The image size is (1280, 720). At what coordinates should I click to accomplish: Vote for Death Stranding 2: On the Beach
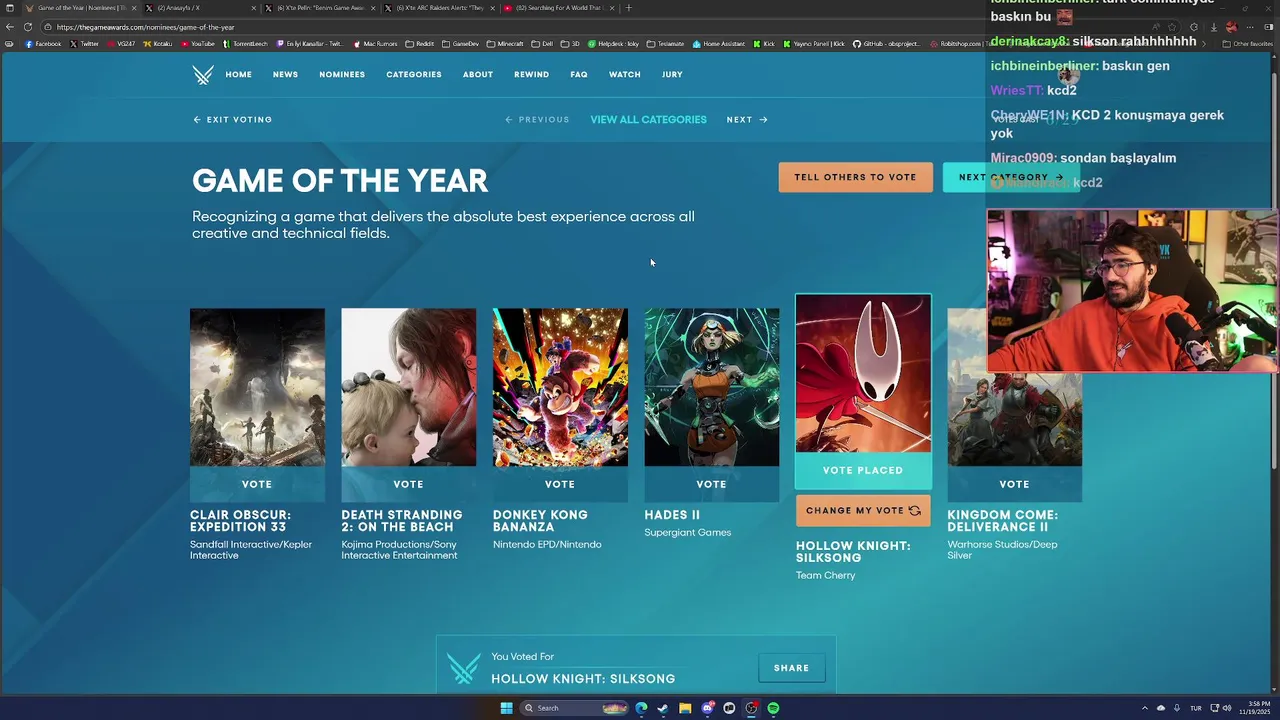point(409,484)
